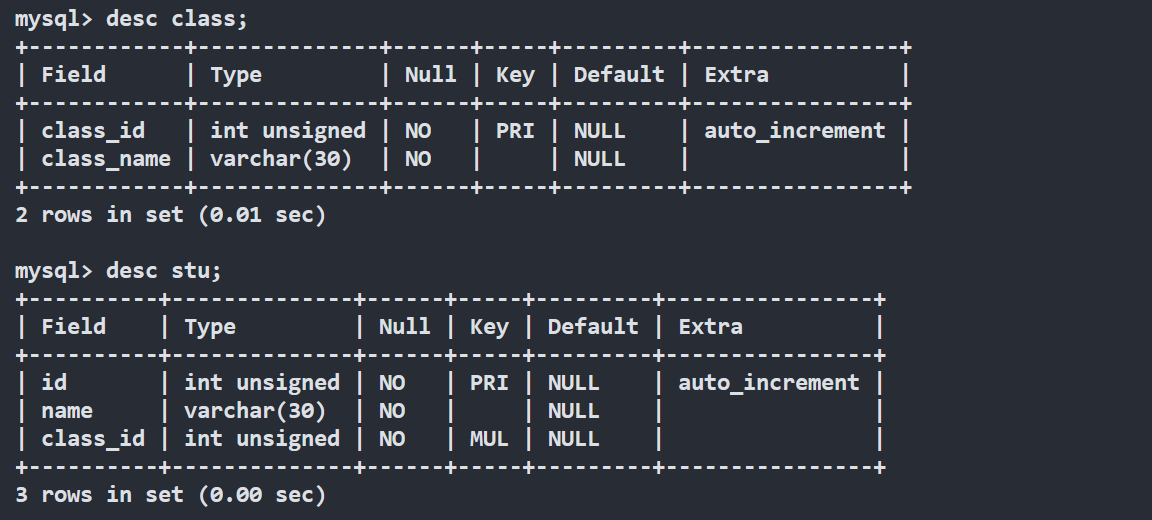Screen dimensions: 1152x520
Task: Click the Type header in class table
Action: point(236,75)
